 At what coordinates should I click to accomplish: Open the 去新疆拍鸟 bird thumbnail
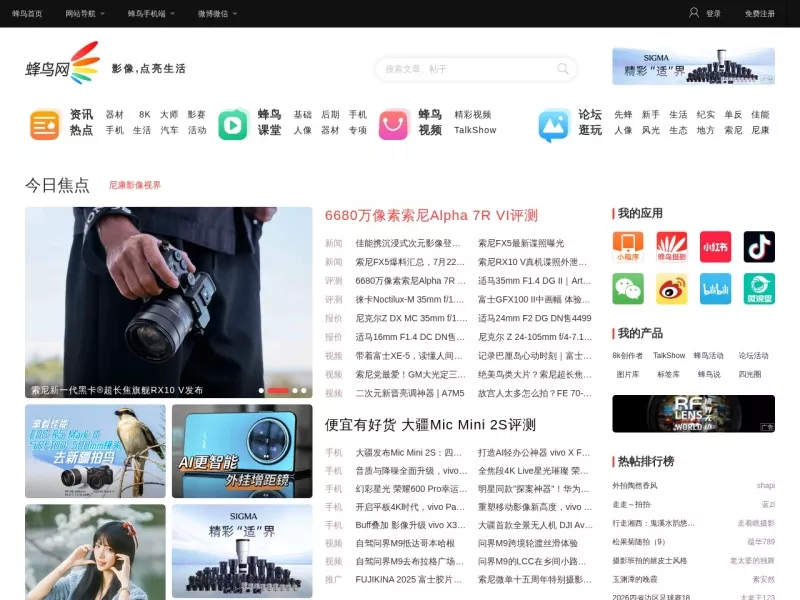pyautogui.click(x=95, y=451)
